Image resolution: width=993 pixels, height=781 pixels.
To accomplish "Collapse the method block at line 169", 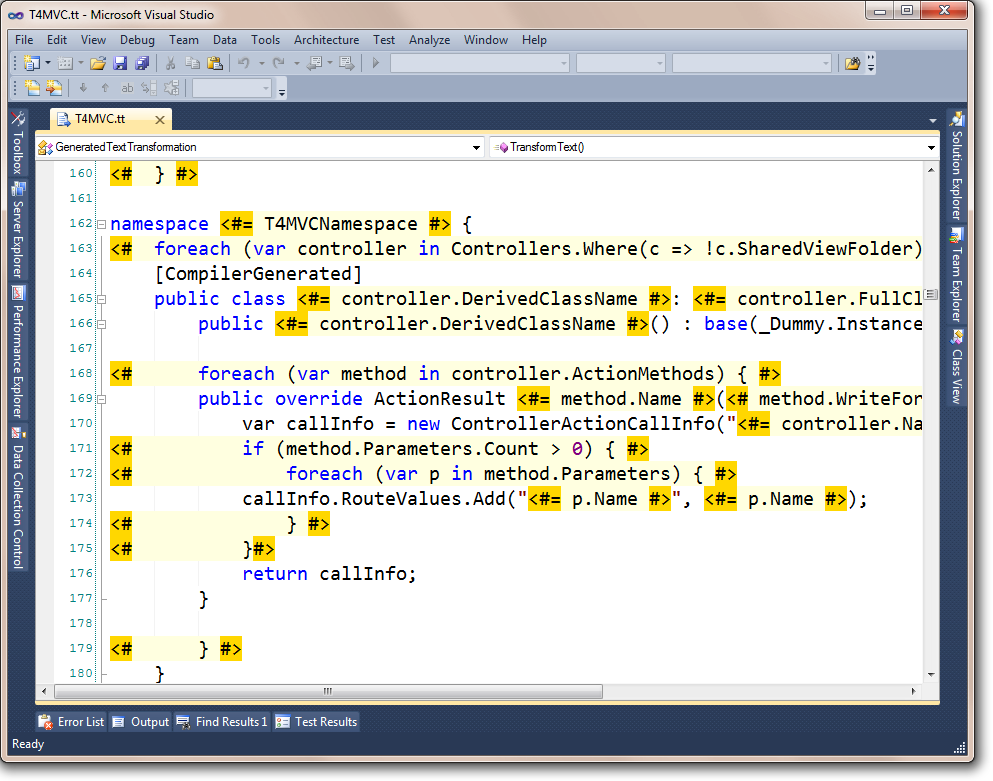I will coord(101,399).
